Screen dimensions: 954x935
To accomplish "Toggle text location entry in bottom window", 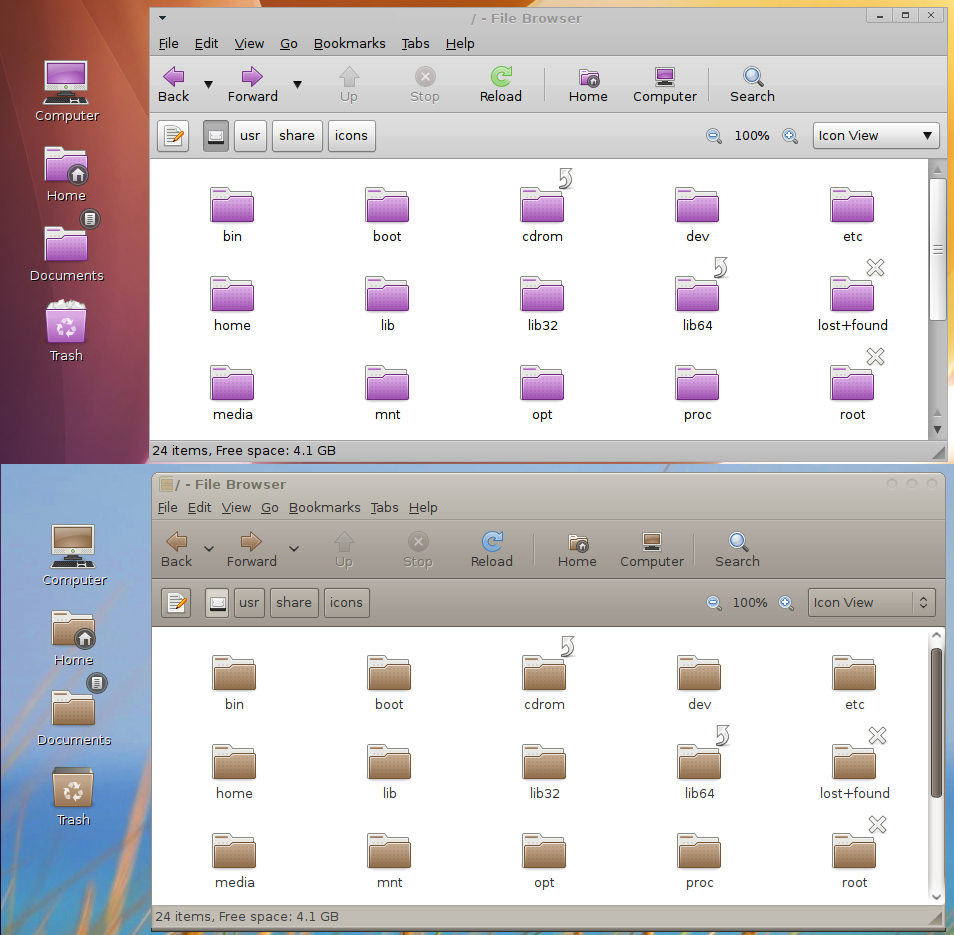I will coord(176,603).
